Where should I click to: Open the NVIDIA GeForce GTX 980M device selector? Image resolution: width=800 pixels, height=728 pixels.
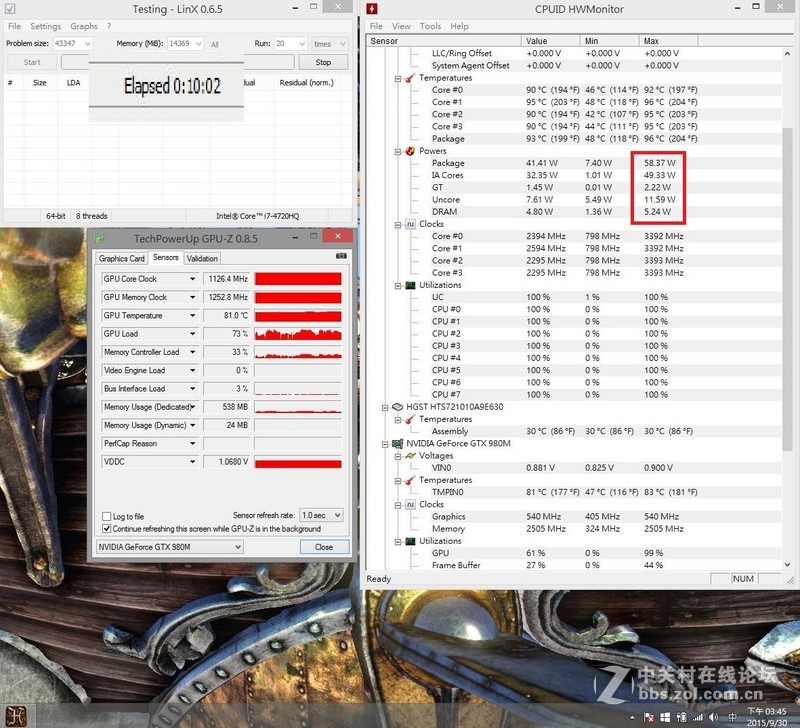[x=168, y=546]
